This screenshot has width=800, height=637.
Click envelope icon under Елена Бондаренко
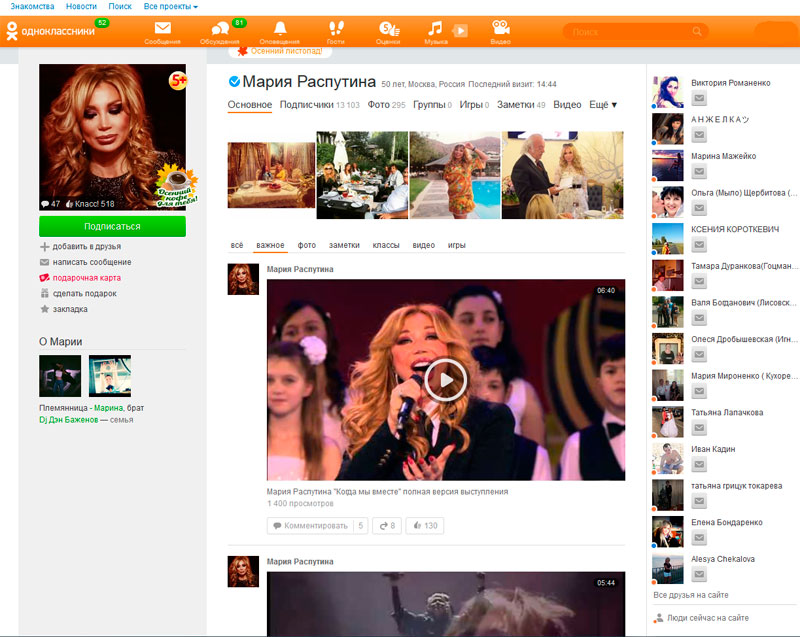point(699,538)
